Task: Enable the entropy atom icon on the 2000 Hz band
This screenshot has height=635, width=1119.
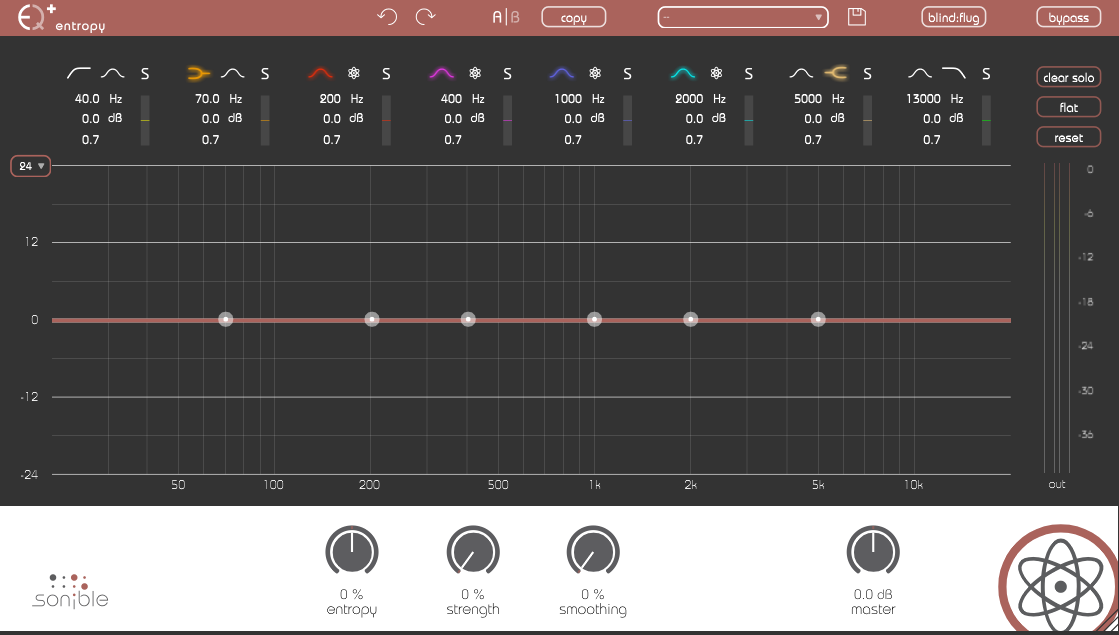Action: coord(717,73)
